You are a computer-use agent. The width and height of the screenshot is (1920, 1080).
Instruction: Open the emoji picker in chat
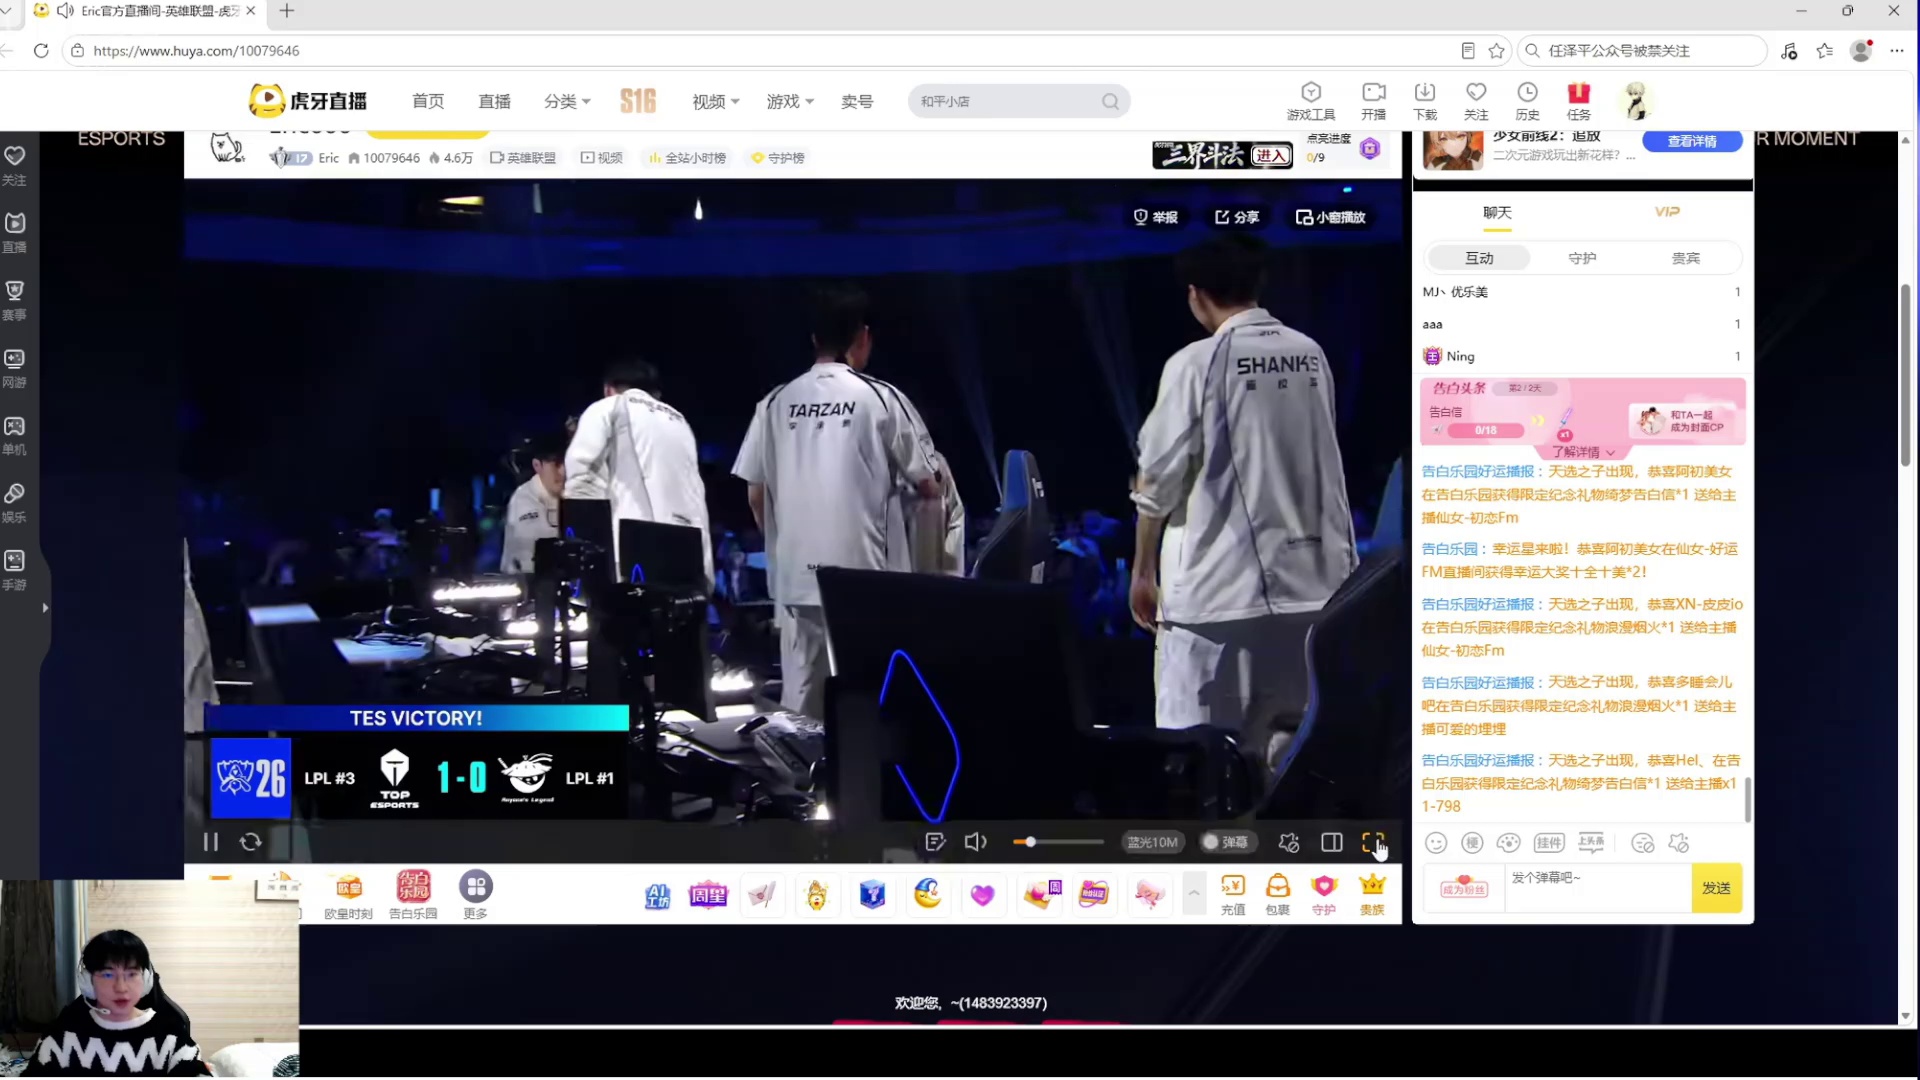(1436, 843)
